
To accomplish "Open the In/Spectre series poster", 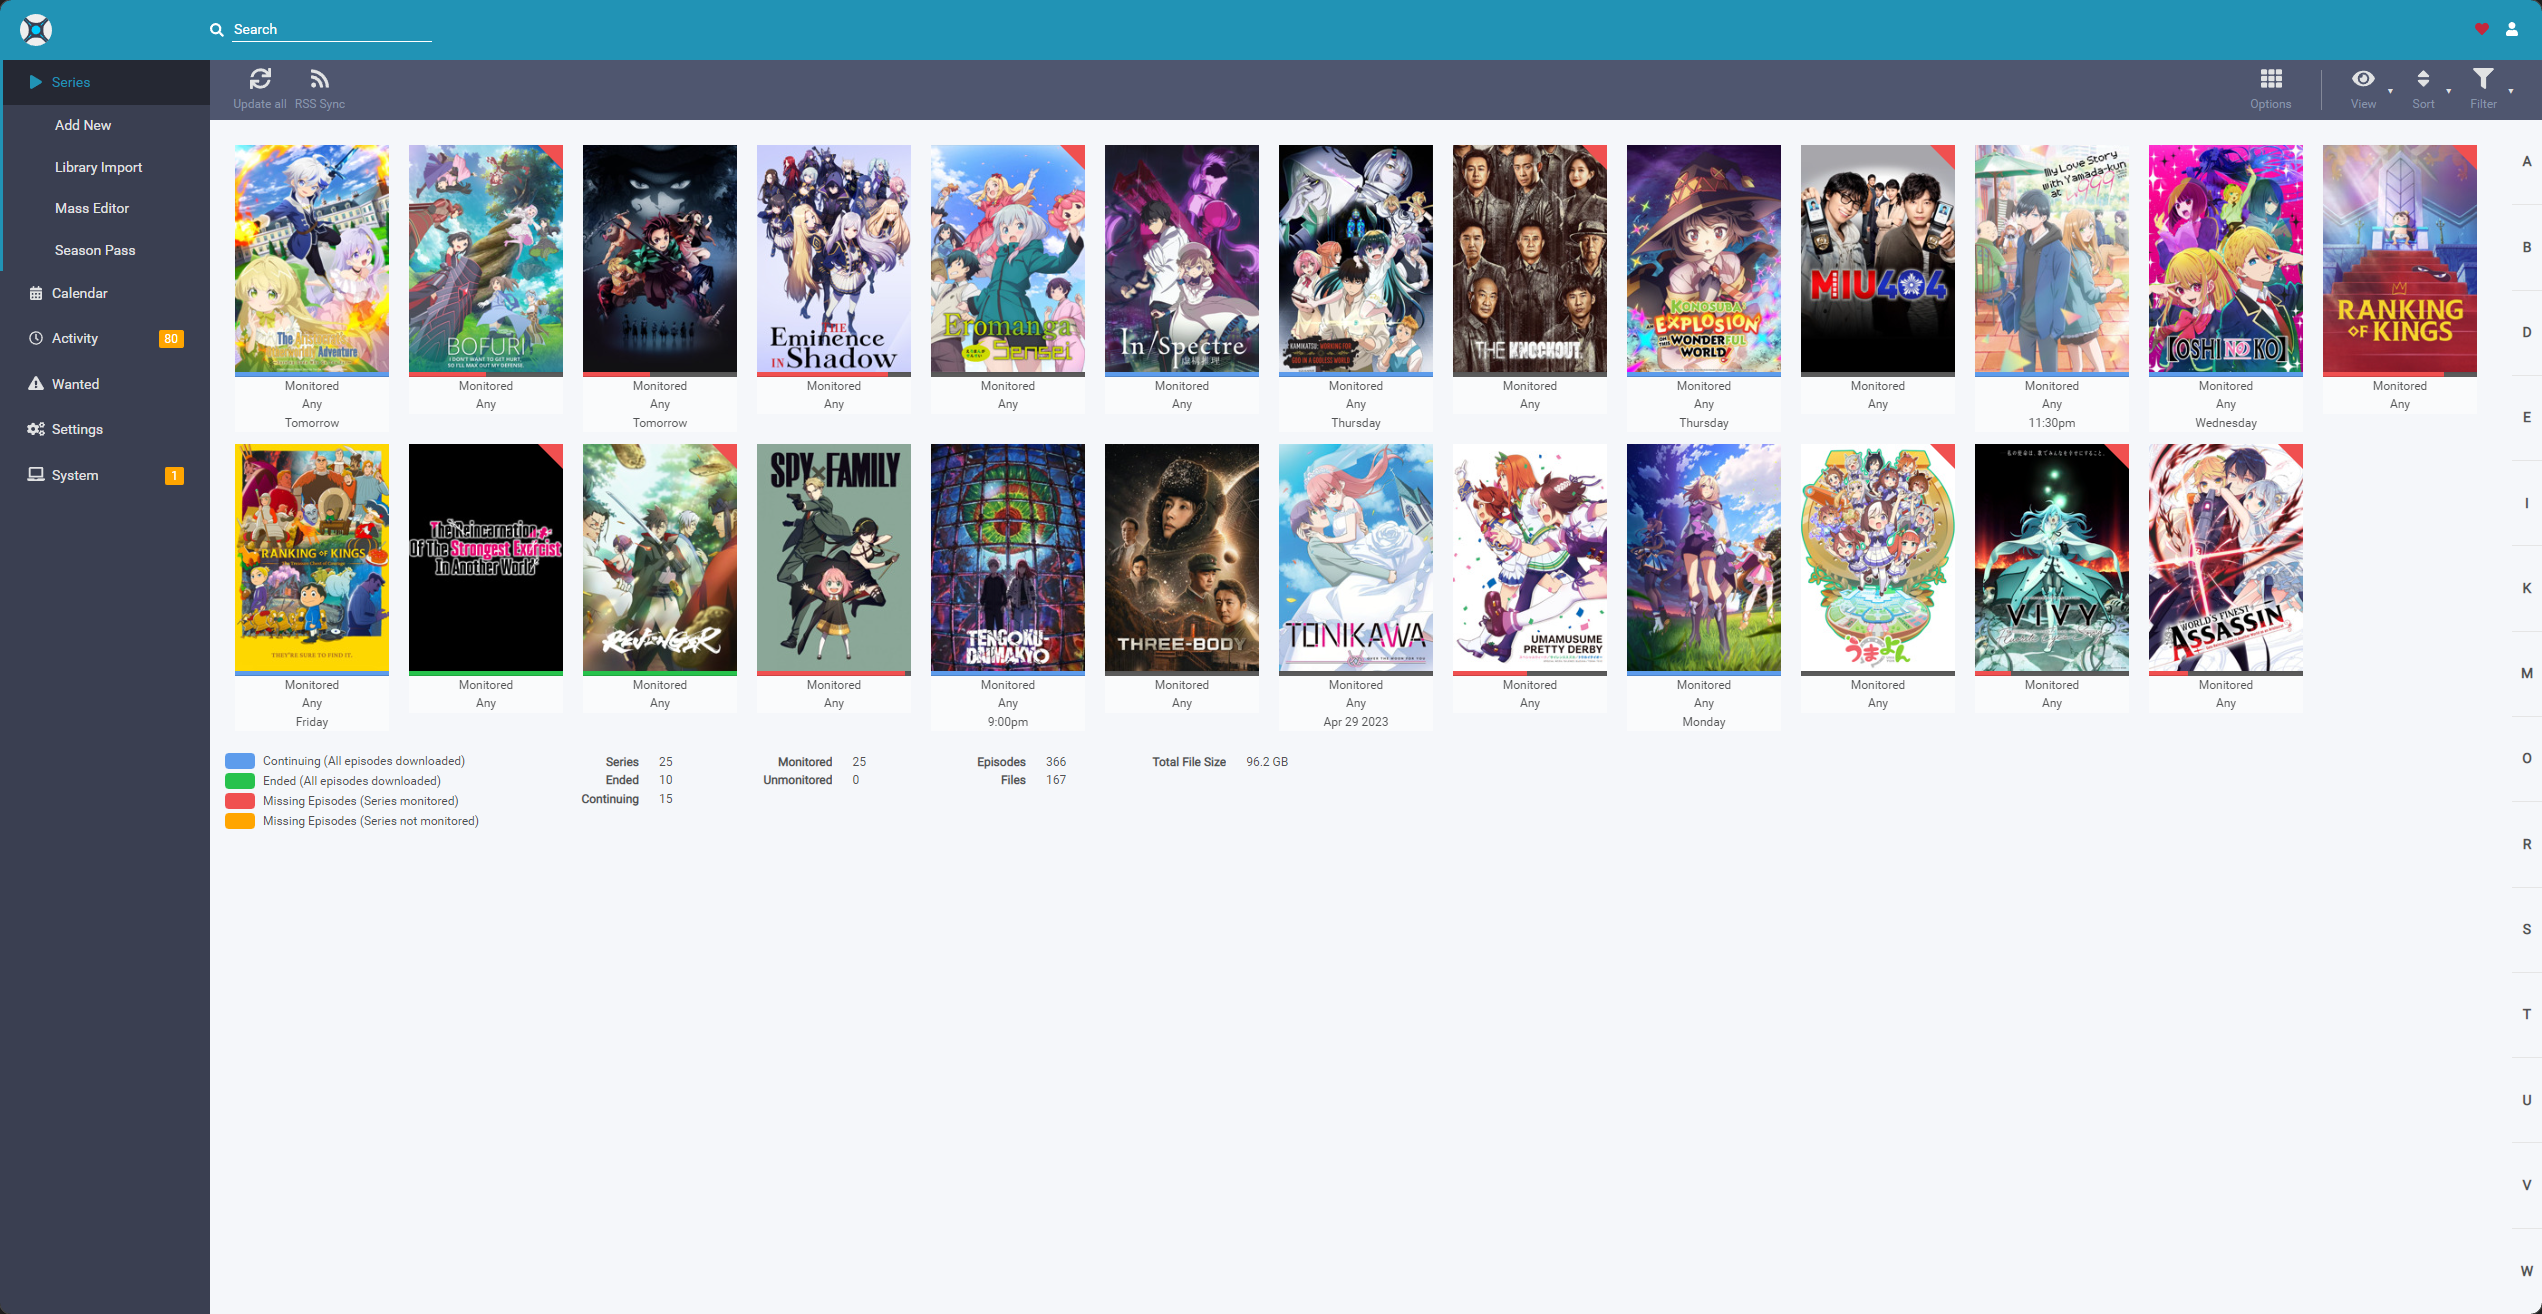I will coord(1182,259).
